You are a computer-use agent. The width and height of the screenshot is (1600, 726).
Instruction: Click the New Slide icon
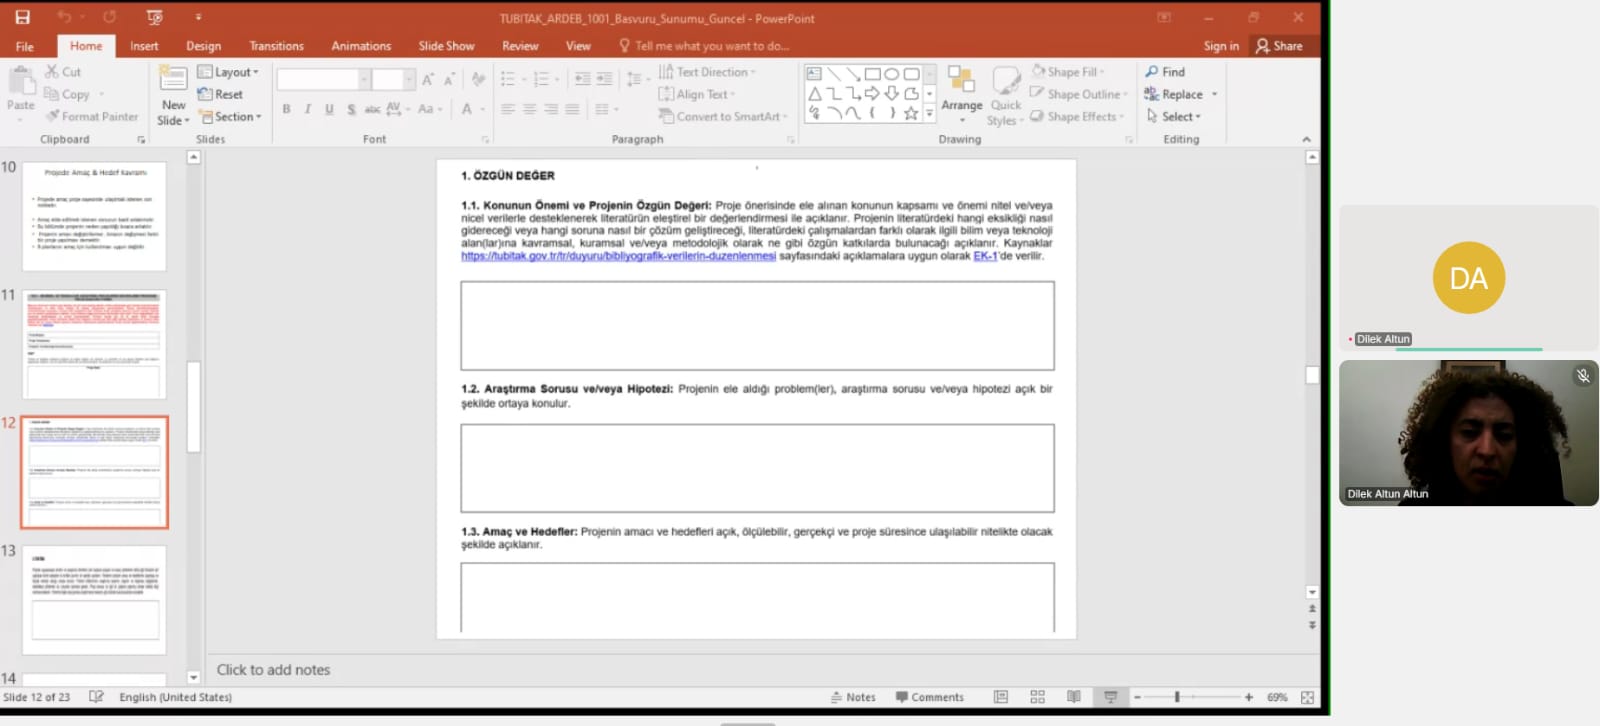point(172,81)
